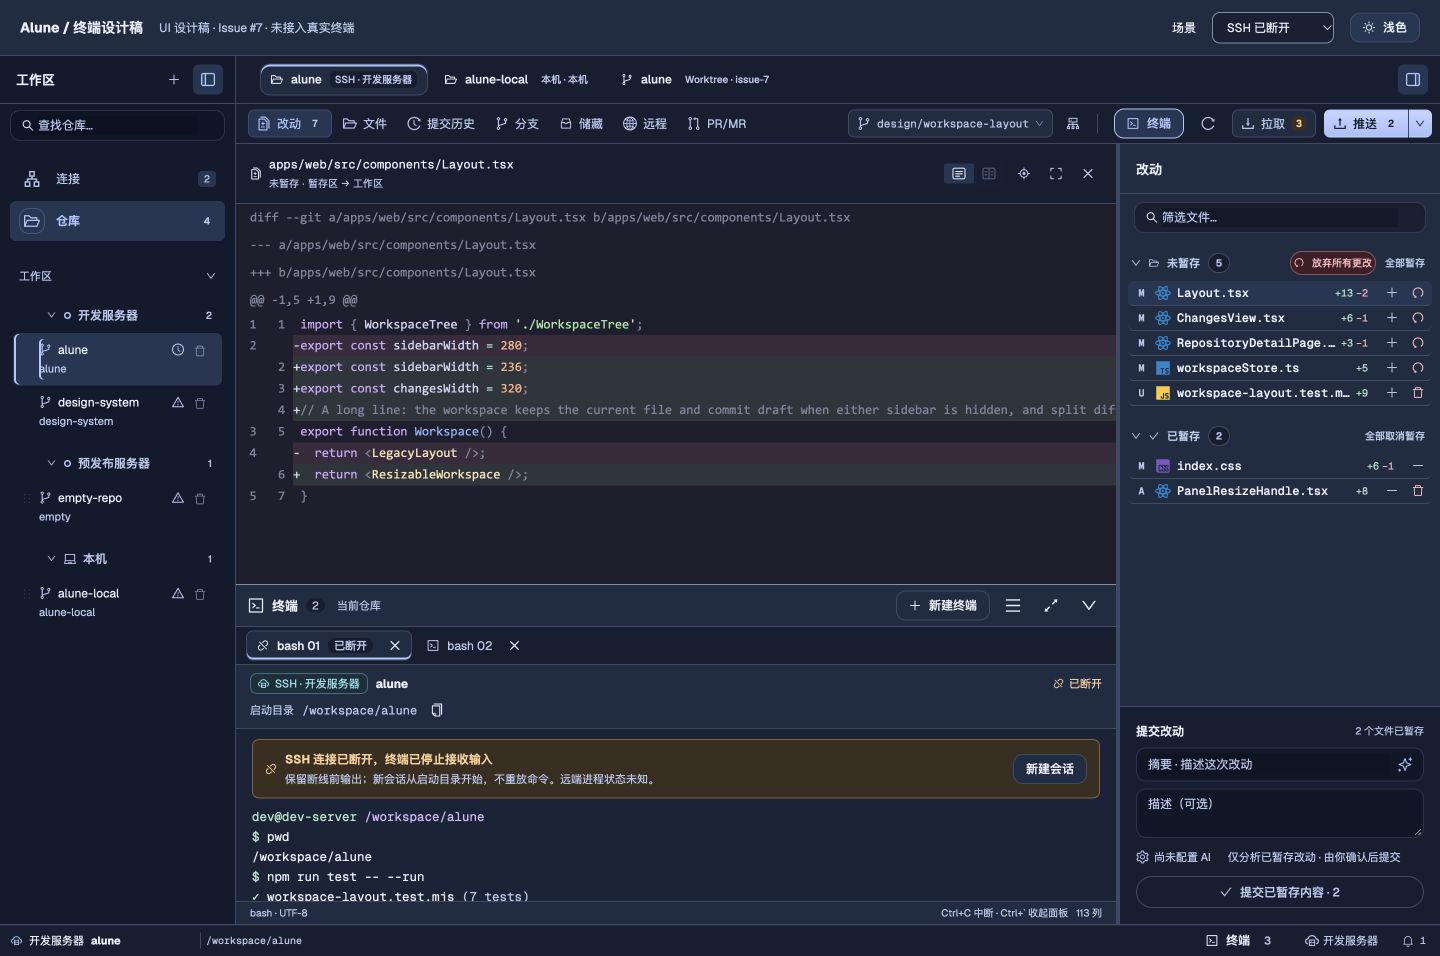Locate the current file with the target icon

click(x=1024, y=174)
